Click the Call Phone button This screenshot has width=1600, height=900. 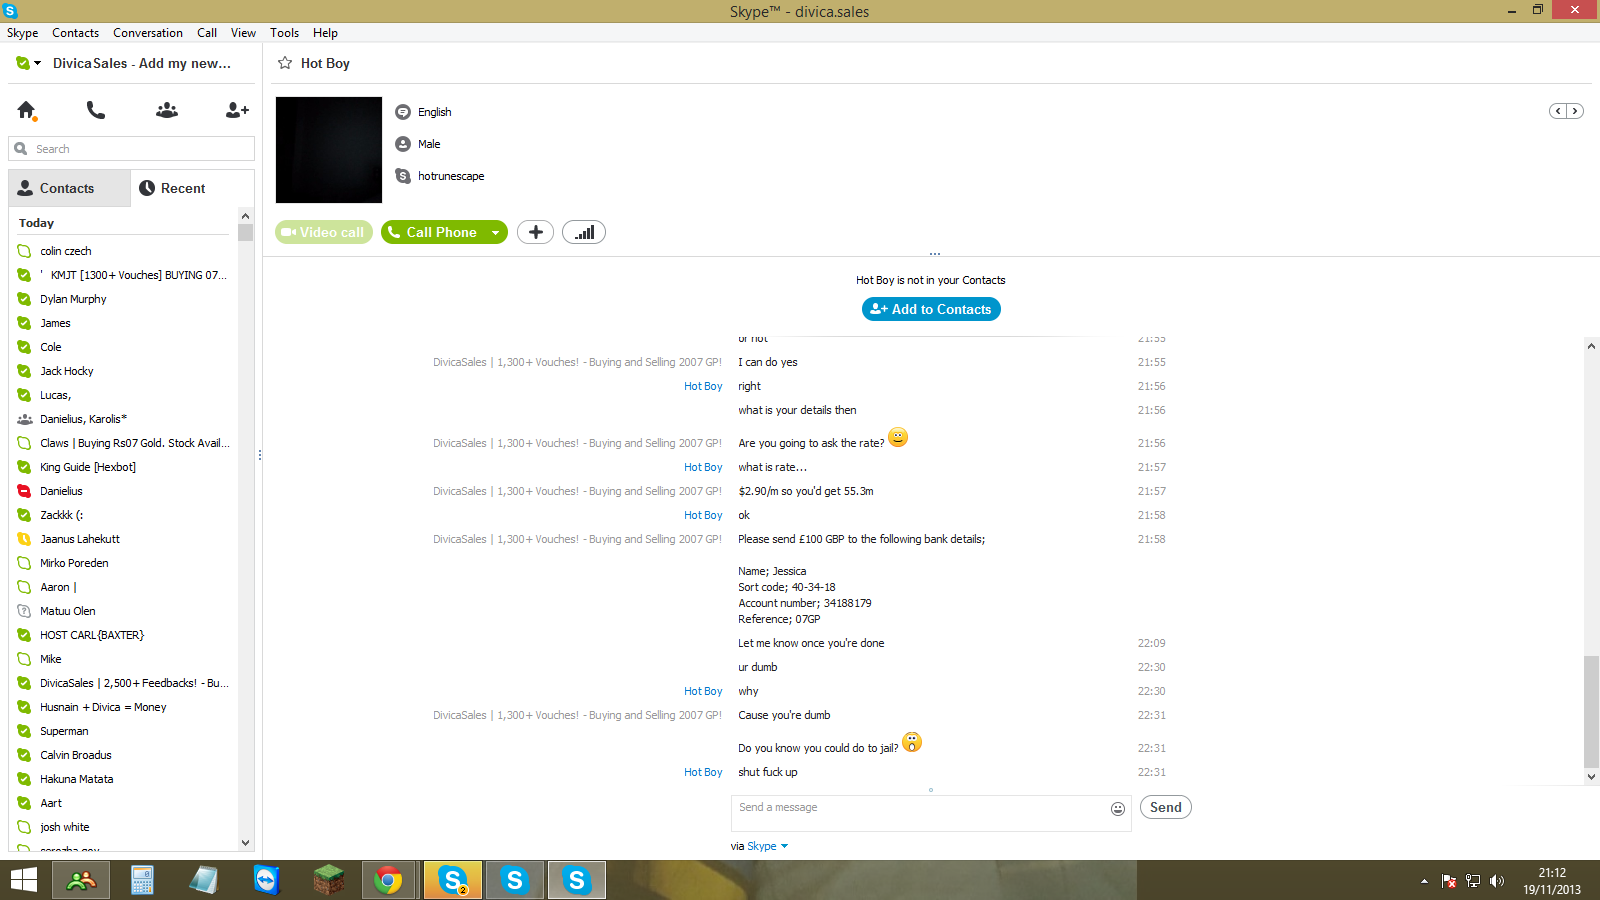point(433,232)
